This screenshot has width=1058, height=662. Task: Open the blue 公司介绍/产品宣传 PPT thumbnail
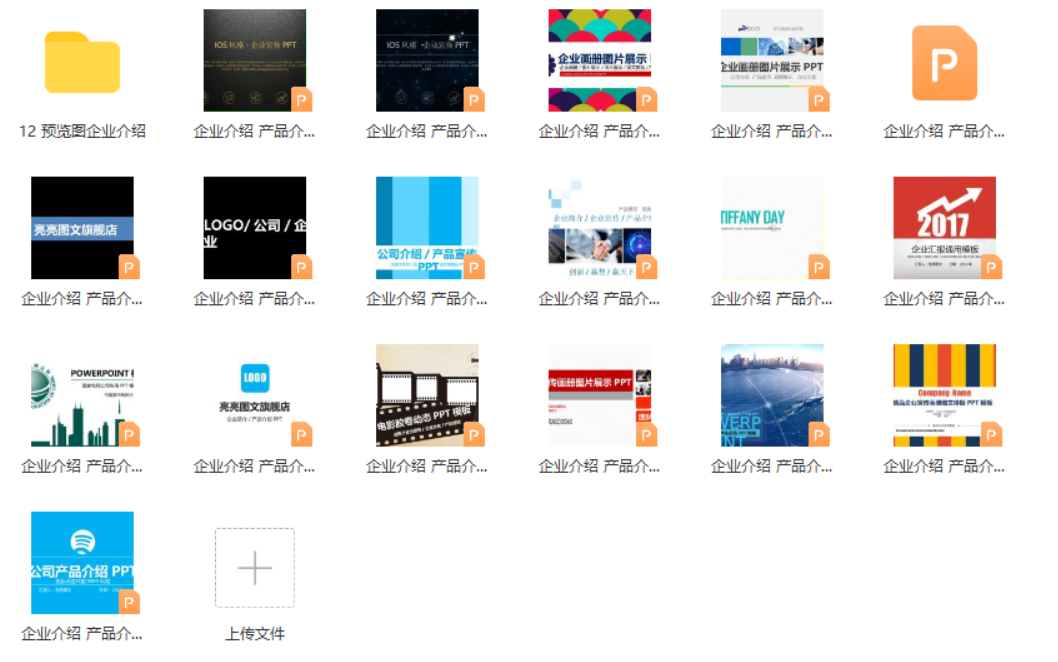(x=427, y=227)
